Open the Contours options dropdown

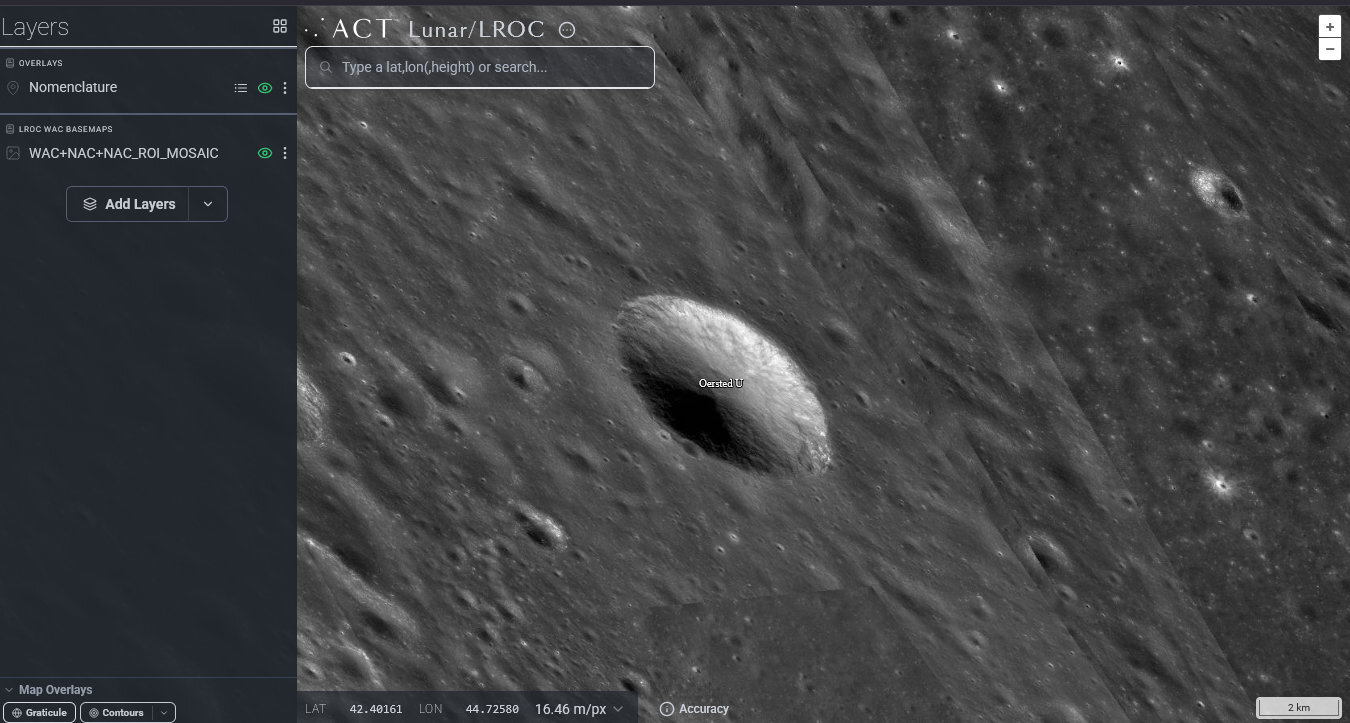tap(164, 713)
